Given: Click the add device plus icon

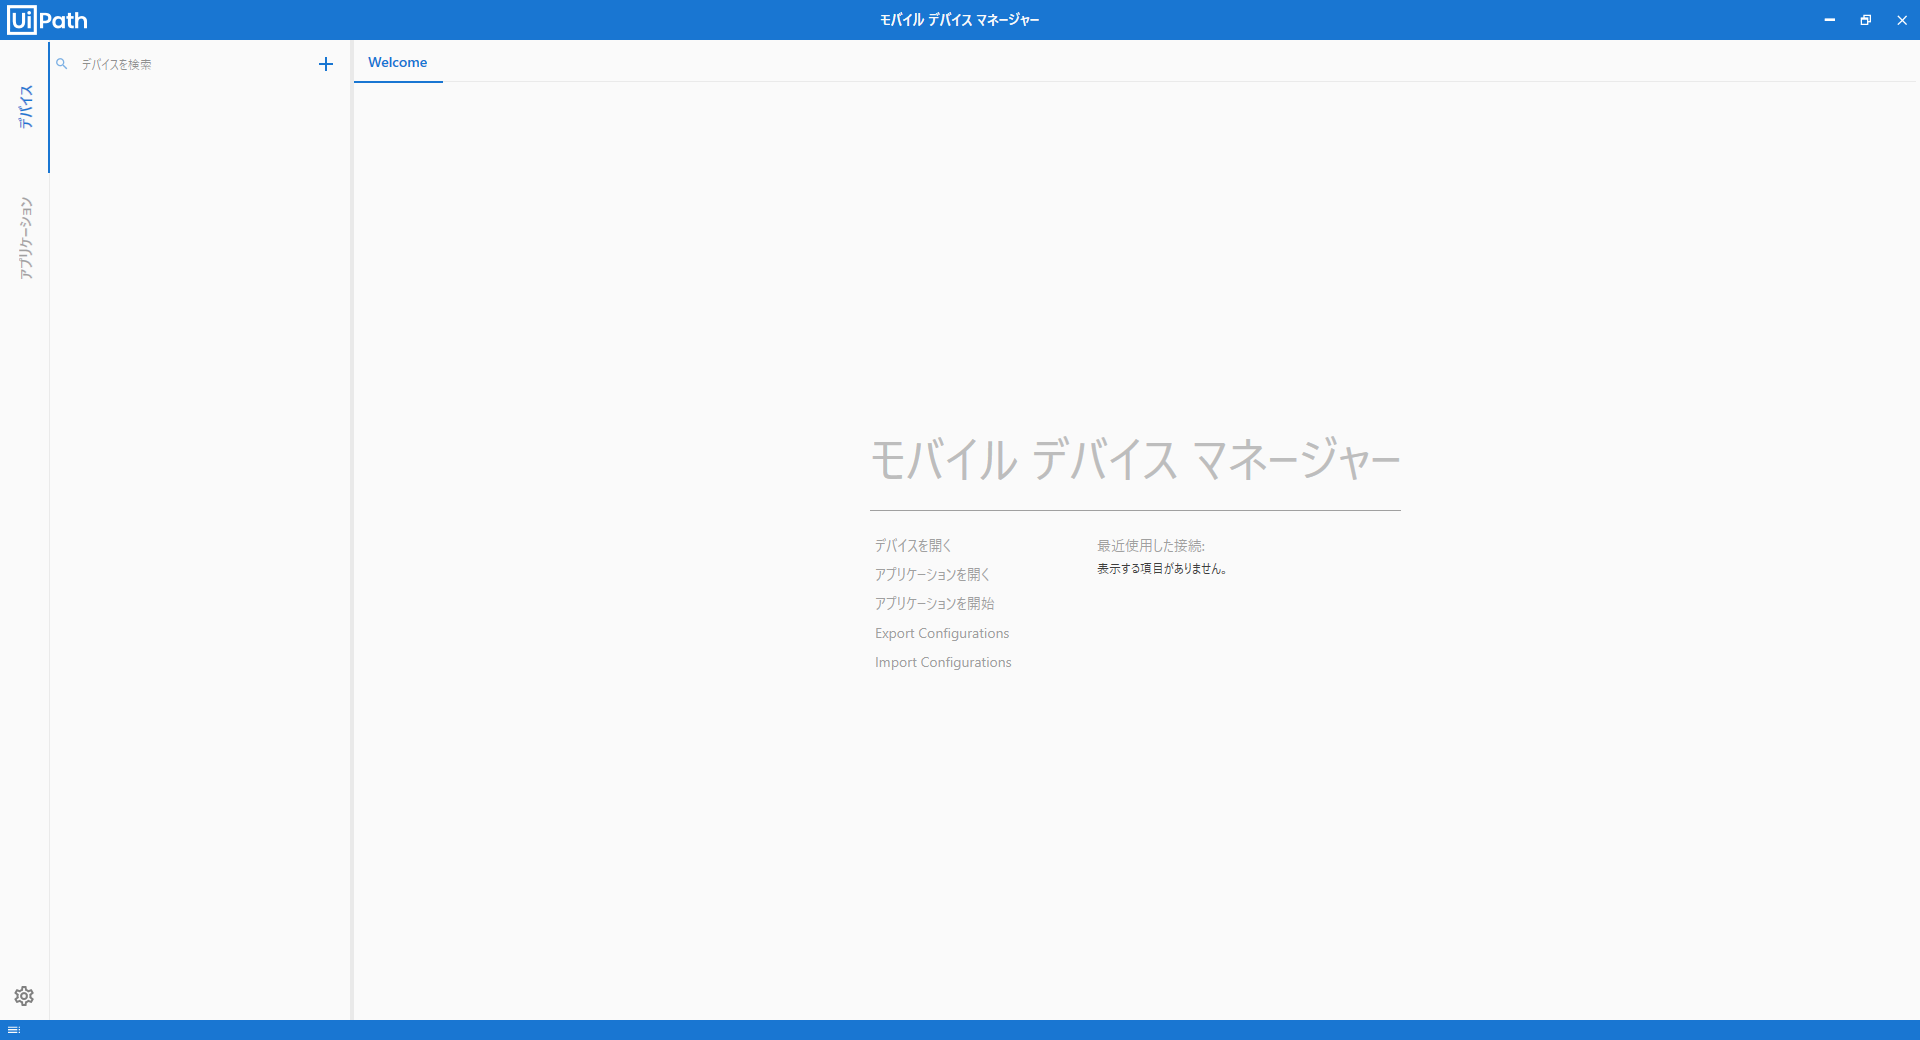Looking at the screenshot, I should coord(325,64).
